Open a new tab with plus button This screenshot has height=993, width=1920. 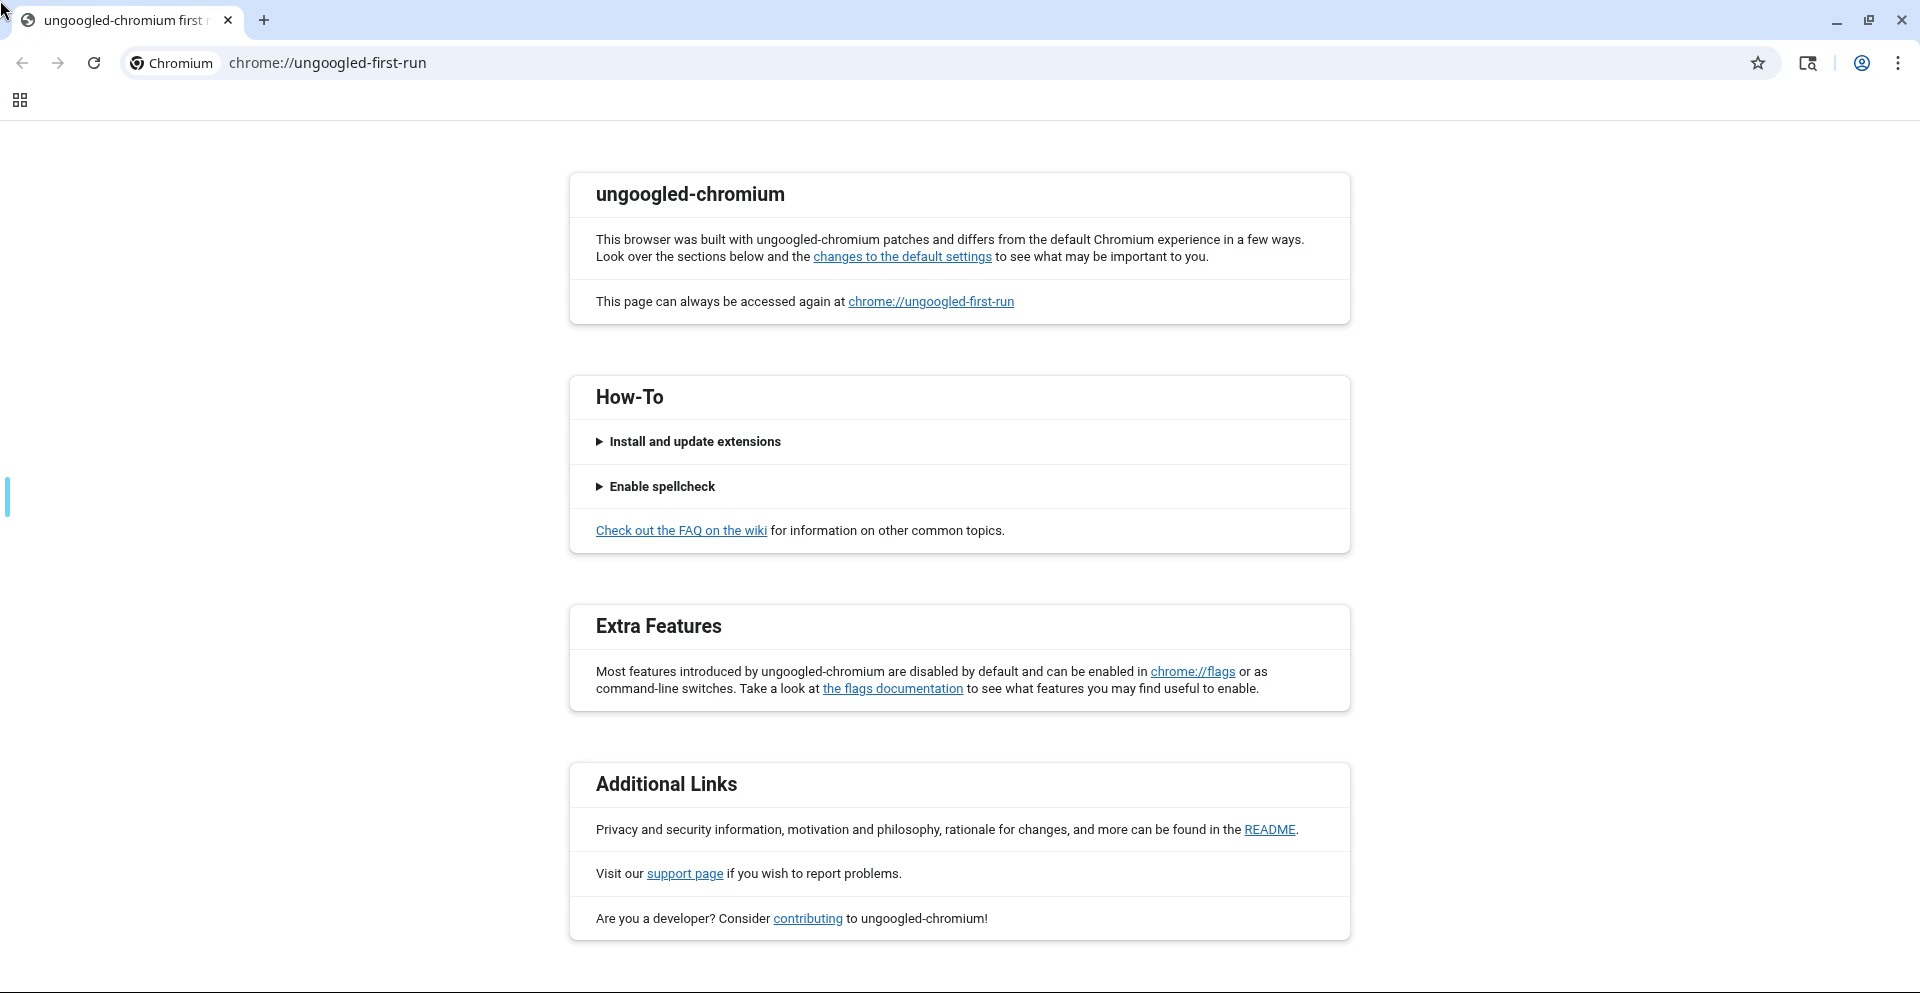click(264, 20)
